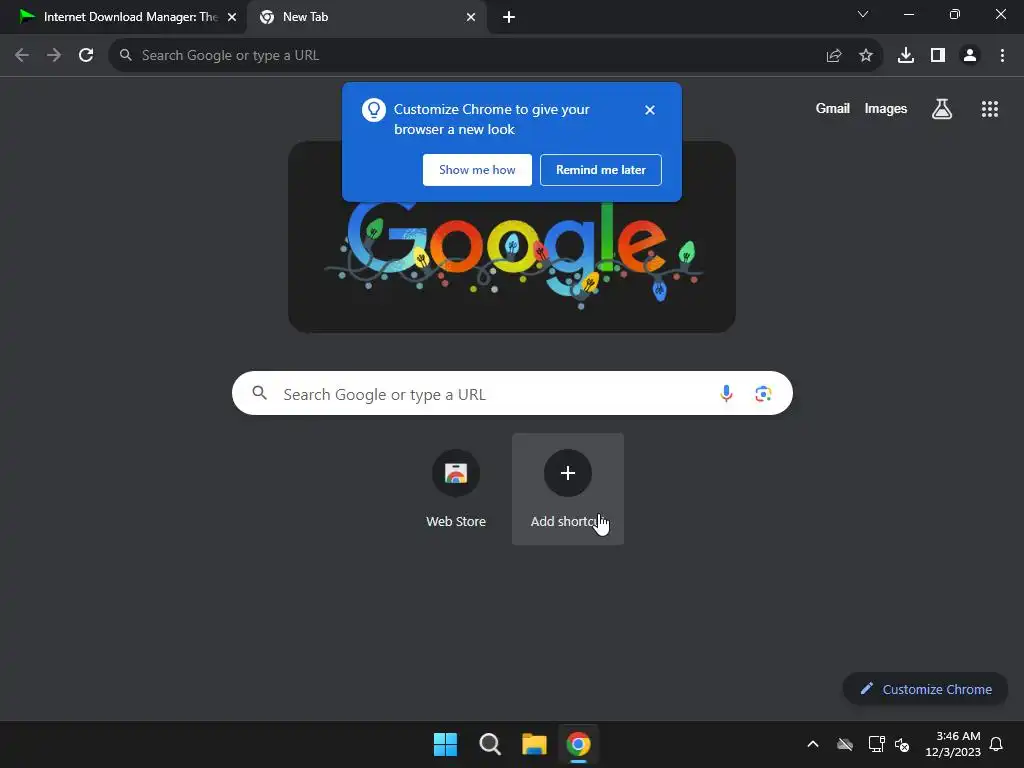This screenshot has height=768, width=1024.
Task: Go back using the back arrow
Action: [x=22, y=56]
